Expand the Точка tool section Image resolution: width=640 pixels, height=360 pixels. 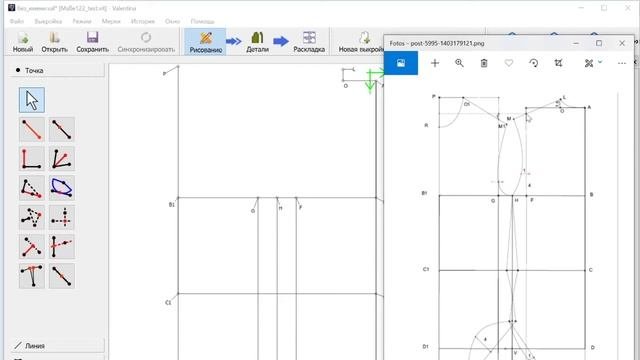[x=57, y=71]
